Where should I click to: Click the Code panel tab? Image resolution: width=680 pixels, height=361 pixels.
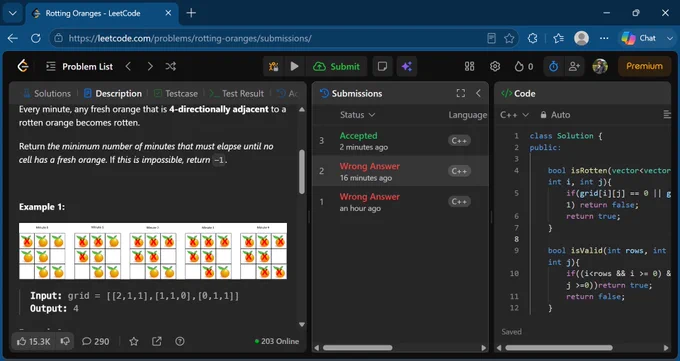click(518, 93)
